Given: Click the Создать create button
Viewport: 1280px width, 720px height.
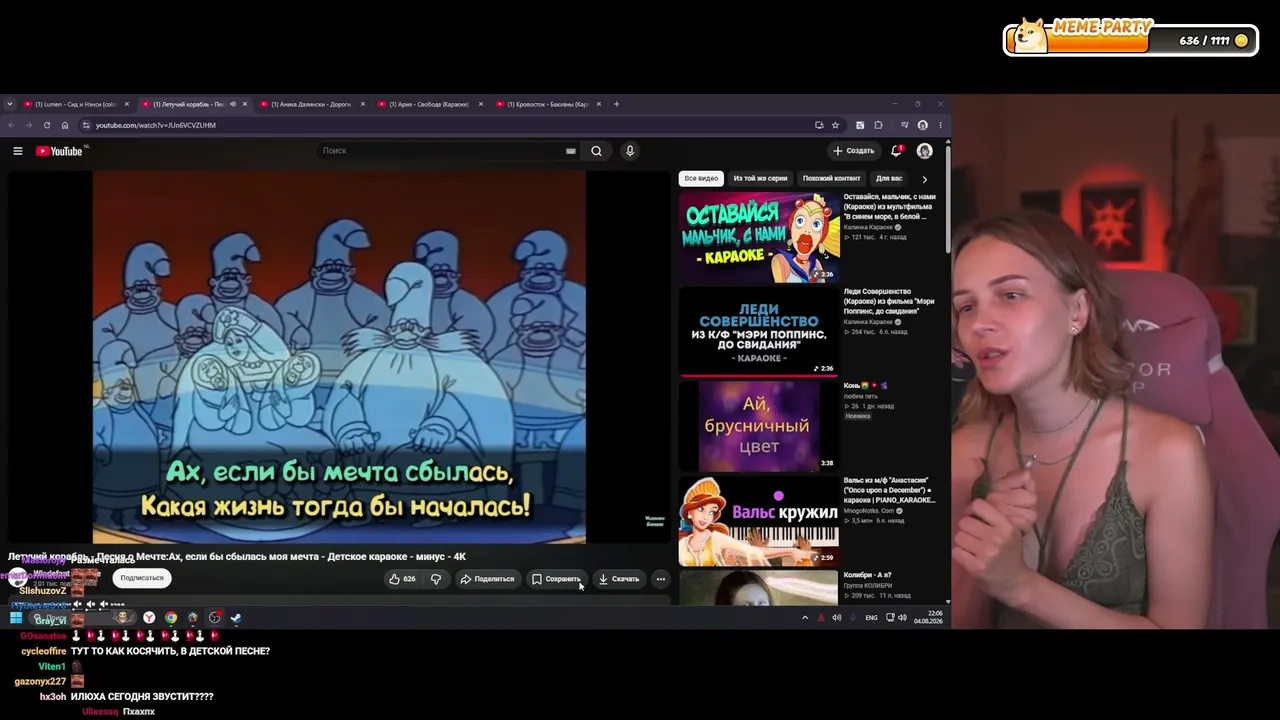Looking at the screenshot, I should [x=853, y=151].
